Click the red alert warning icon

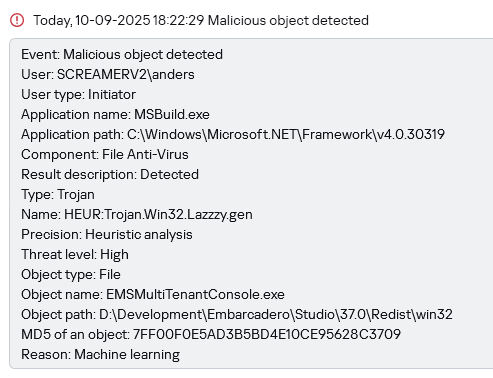tap(17, 20)
